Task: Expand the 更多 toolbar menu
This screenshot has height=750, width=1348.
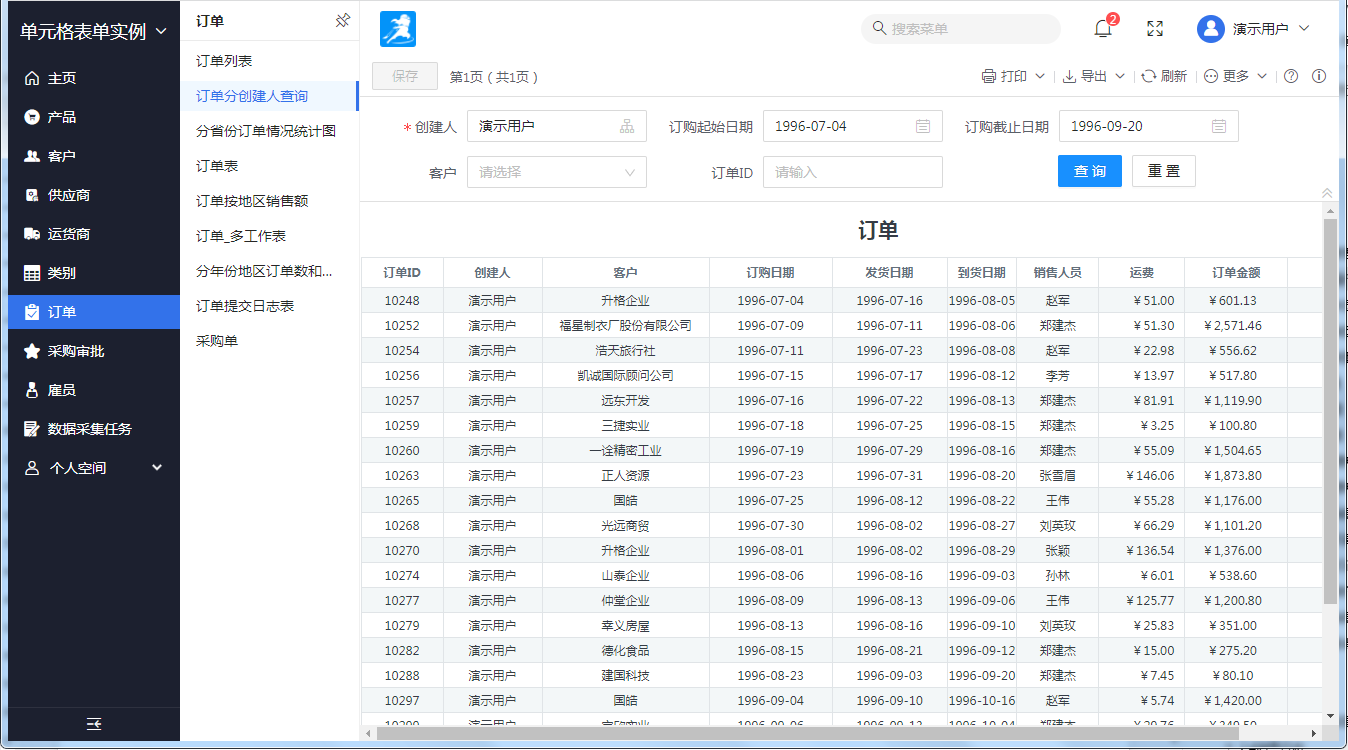Action: [1236, 76]
